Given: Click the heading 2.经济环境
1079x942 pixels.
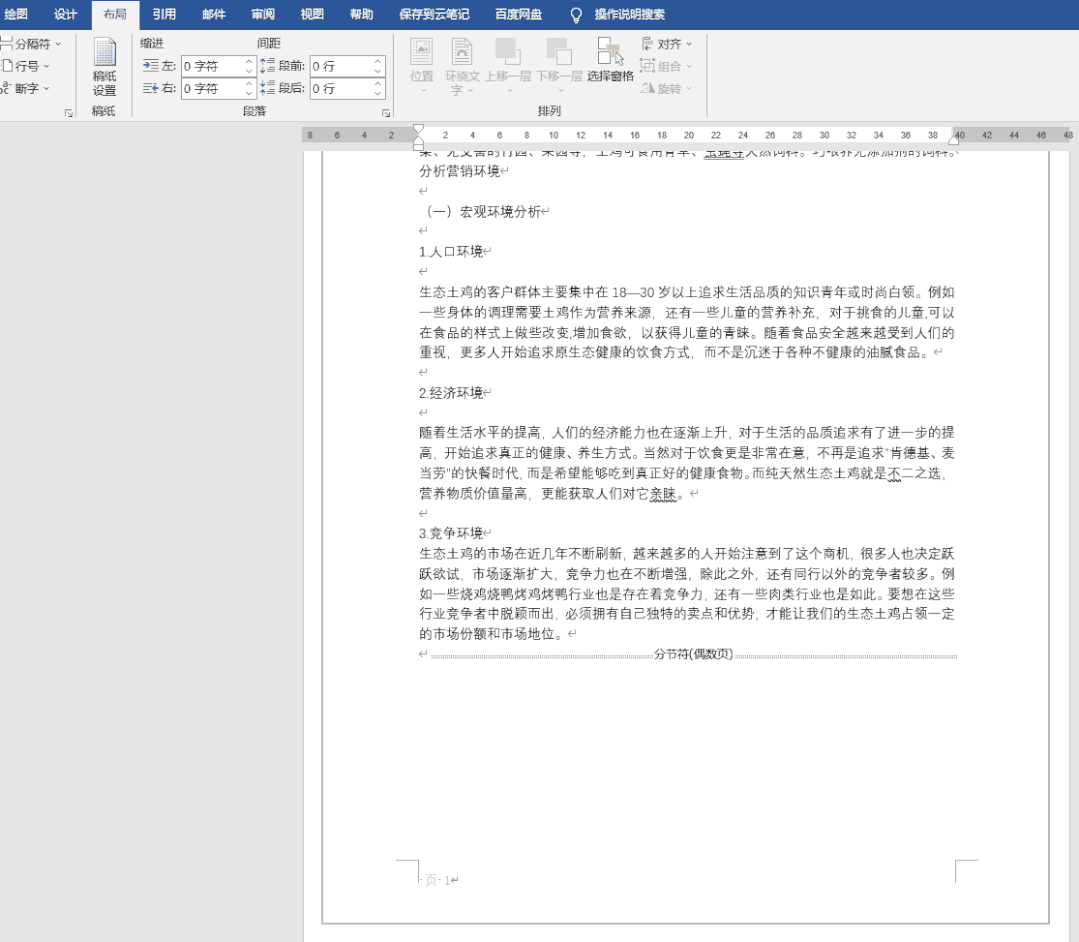Looking at the screenshot, I should pyautogui.click(x=451, y=393).
